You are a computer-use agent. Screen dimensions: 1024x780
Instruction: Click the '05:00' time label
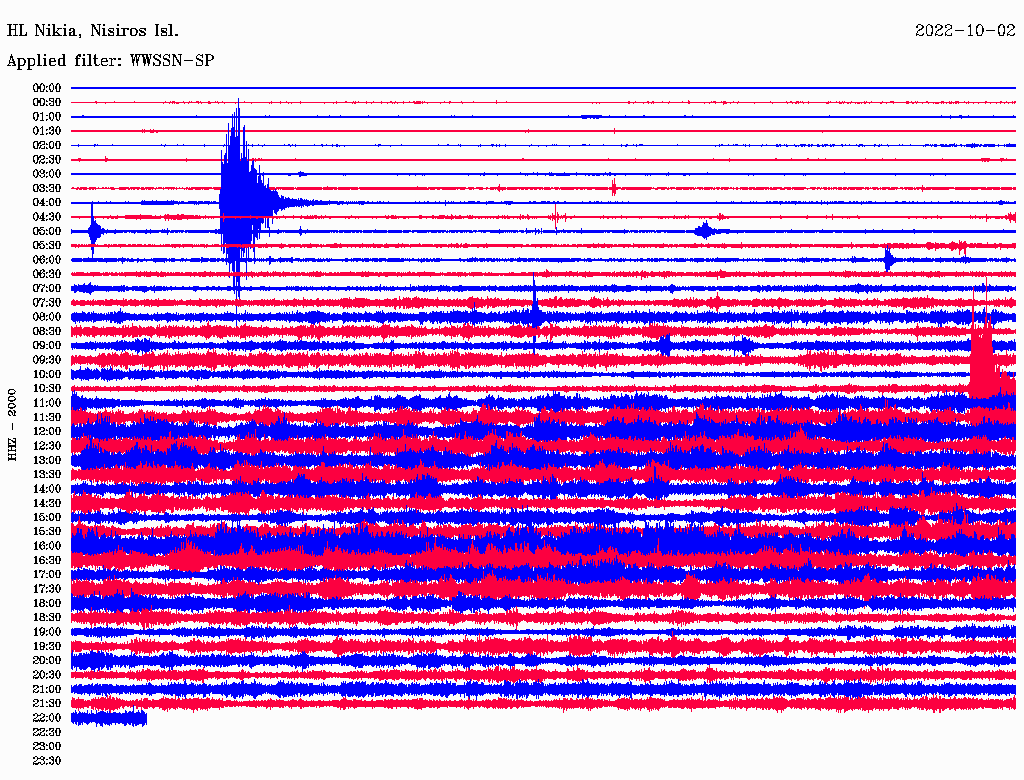46,231
